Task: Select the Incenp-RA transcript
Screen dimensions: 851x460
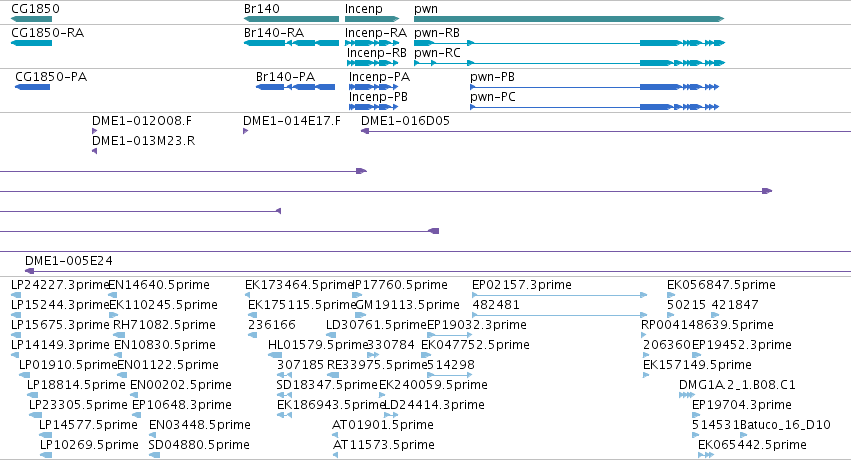Action: [372, 43]
